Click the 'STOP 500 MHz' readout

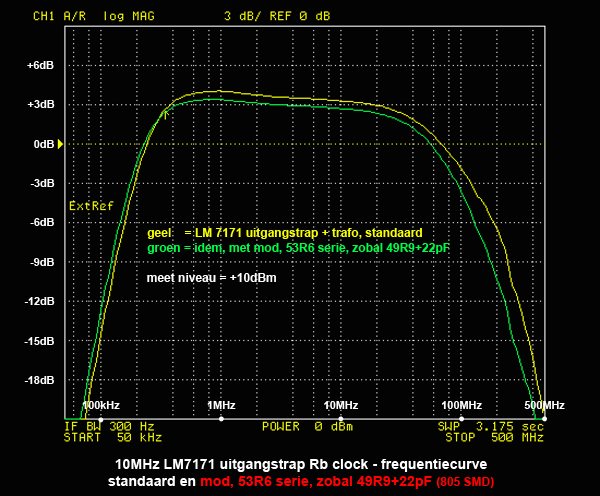[494, 437]
